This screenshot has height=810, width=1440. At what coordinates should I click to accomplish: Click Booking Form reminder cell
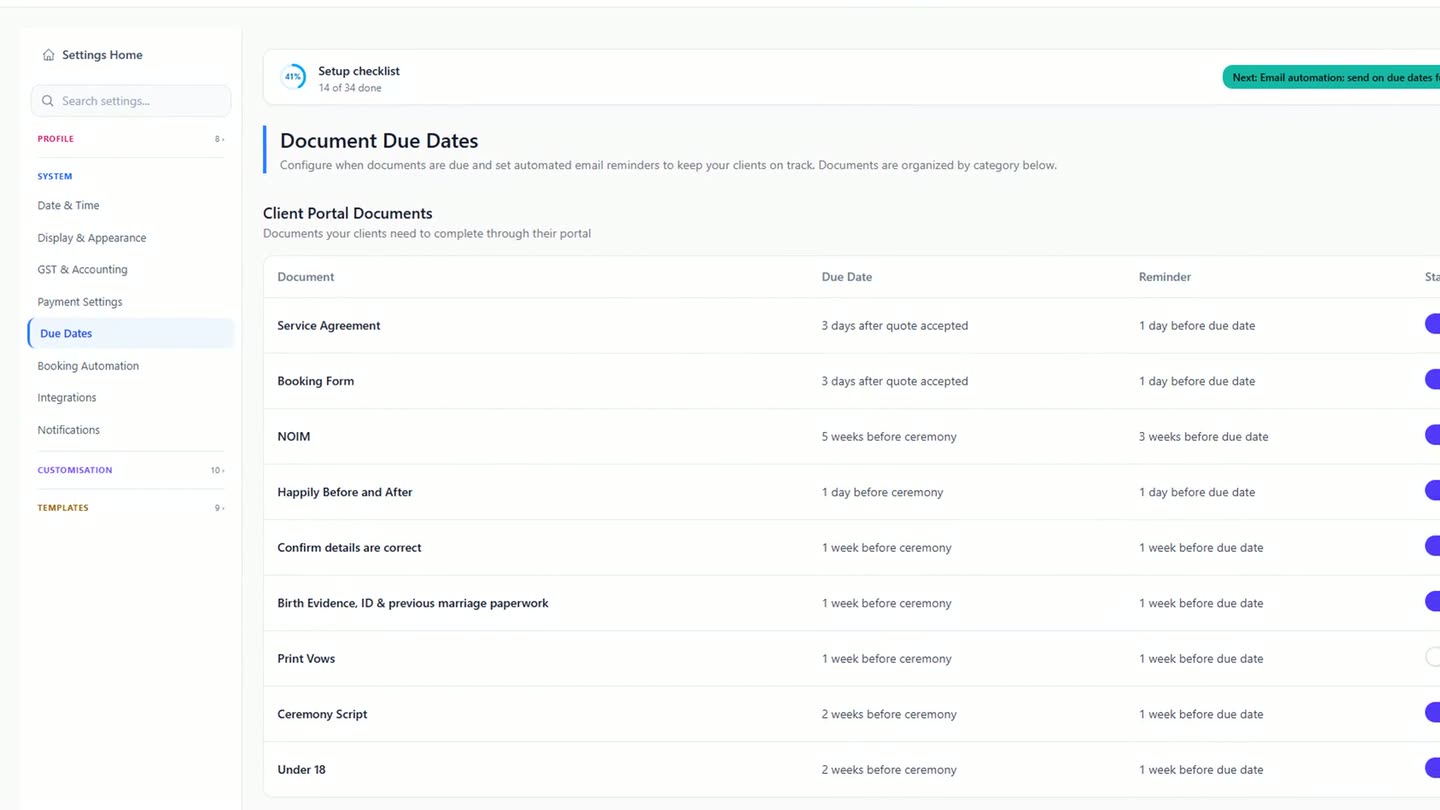[x=1197, y=381]
